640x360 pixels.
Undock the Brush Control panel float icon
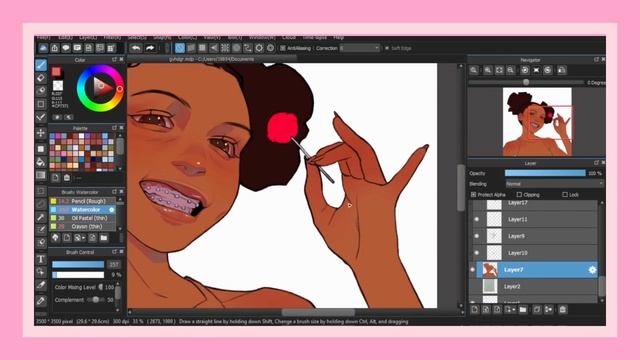point(114,252)
